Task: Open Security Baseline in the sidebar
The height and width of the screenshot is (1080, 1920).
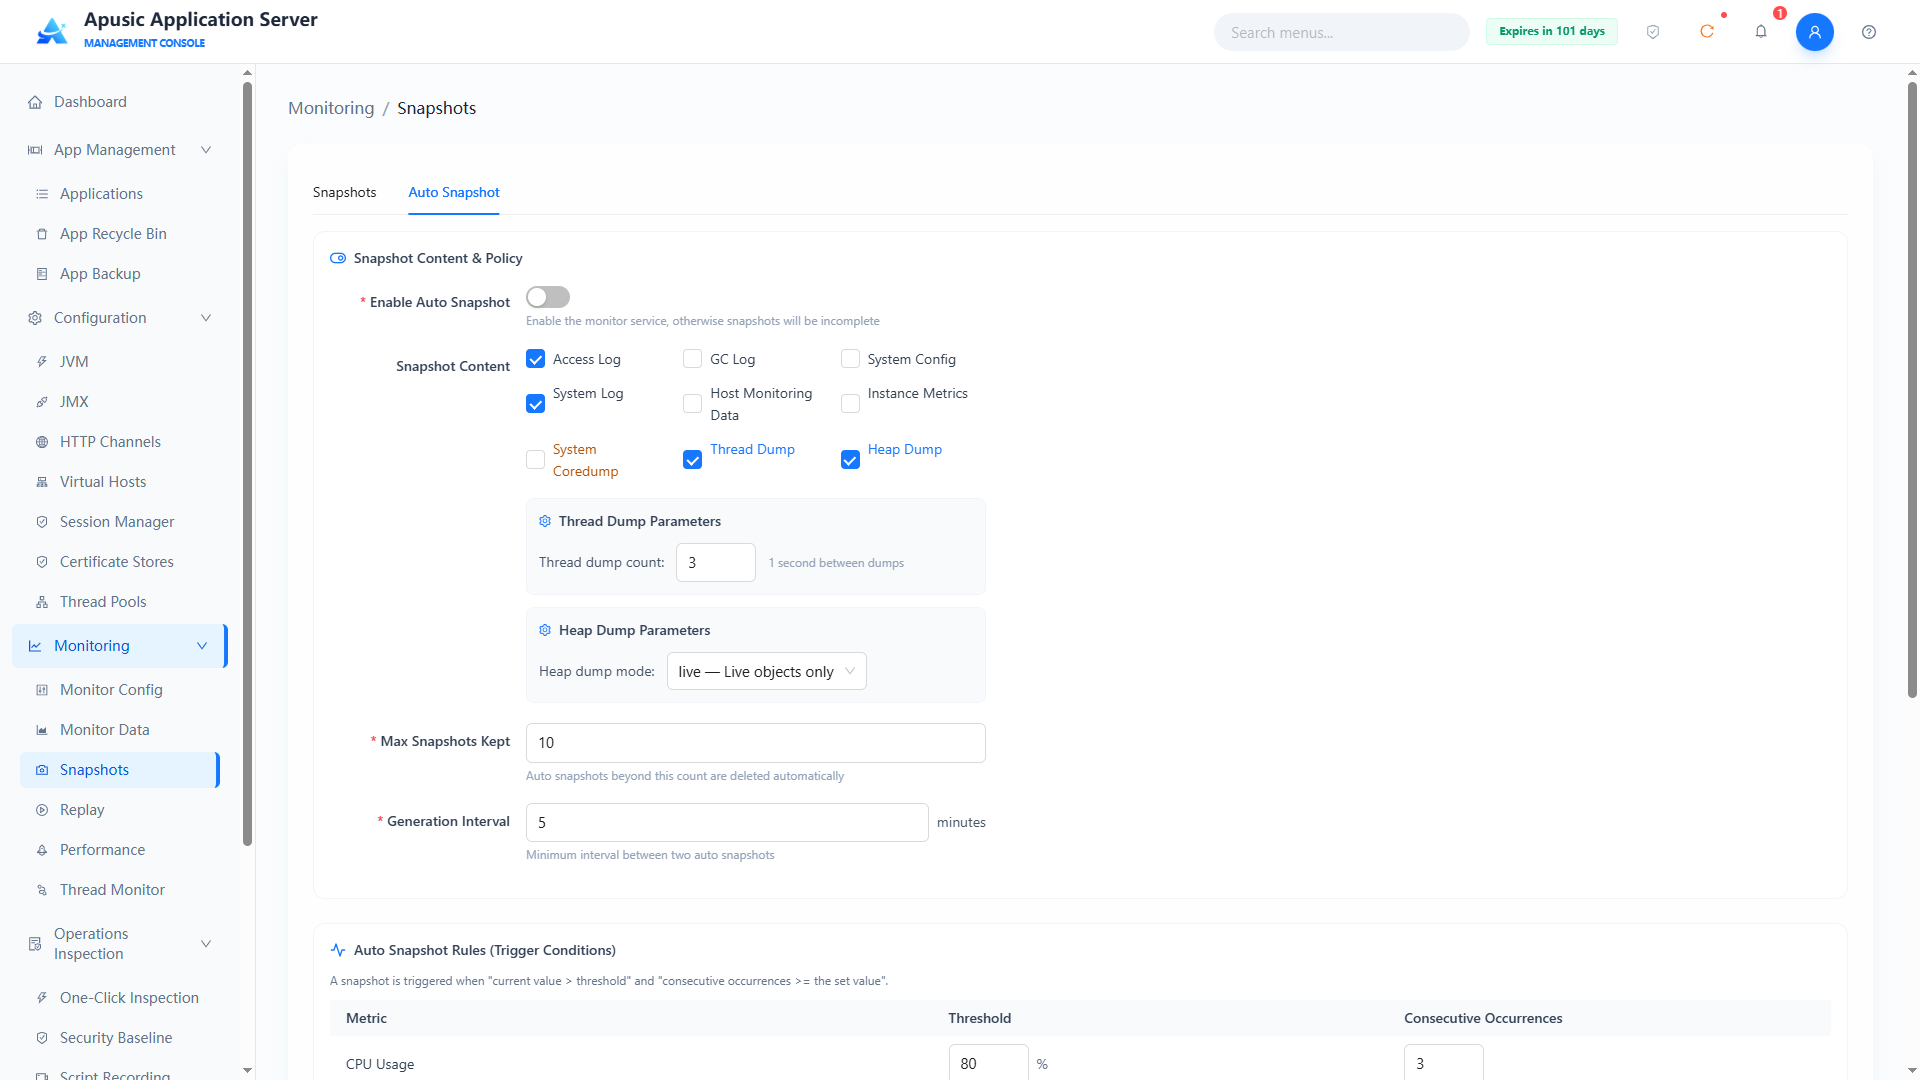Action: 120,1038
